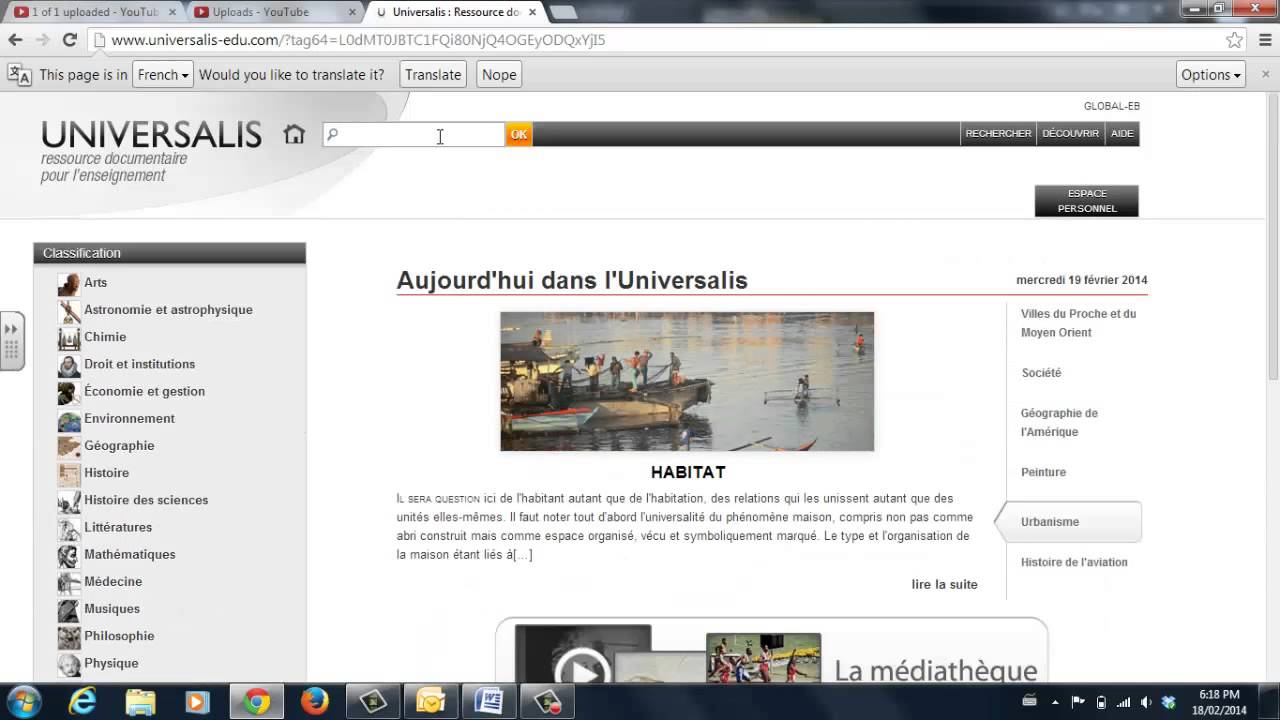Click the browser back arrow
Viewport: 1280px width, 720px height.
point(15,40)
